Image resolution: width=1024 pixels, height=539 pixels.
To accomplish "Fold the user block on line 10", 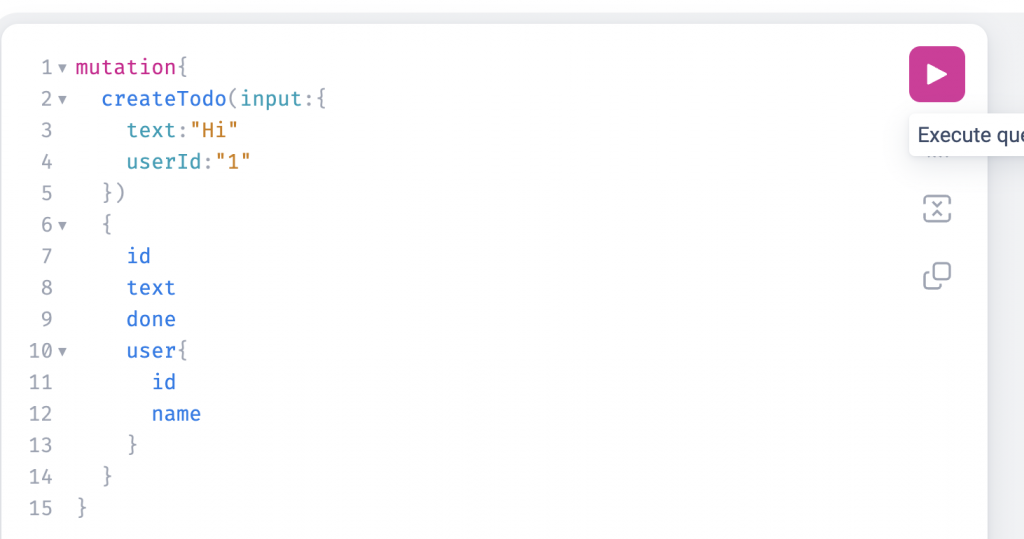I will pyautogui.click(x=63, y=351).
